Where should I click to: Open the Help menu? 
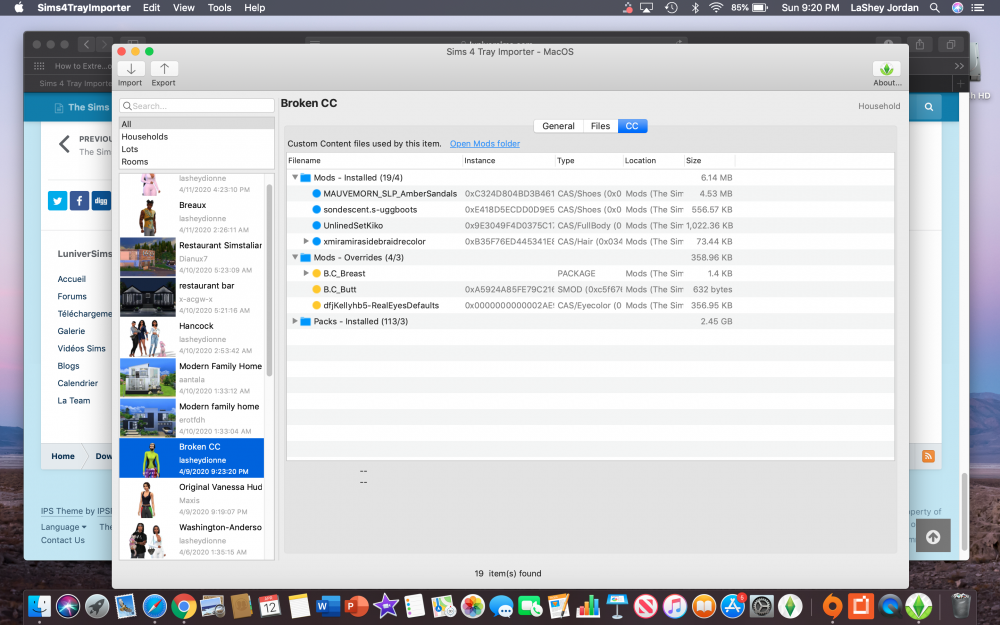254,8
